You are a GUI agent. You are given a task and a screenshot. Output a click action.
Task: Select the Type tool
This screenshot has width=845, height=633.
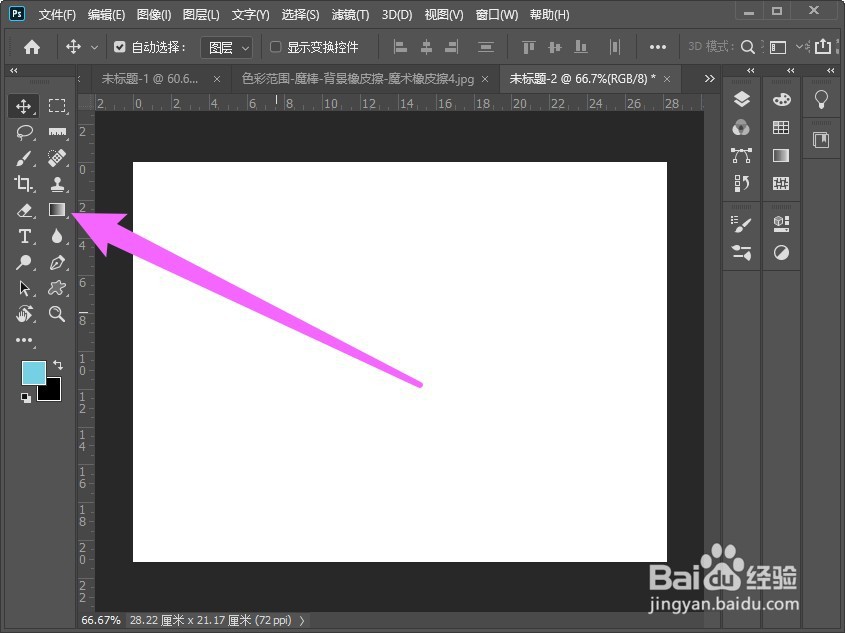24,236
